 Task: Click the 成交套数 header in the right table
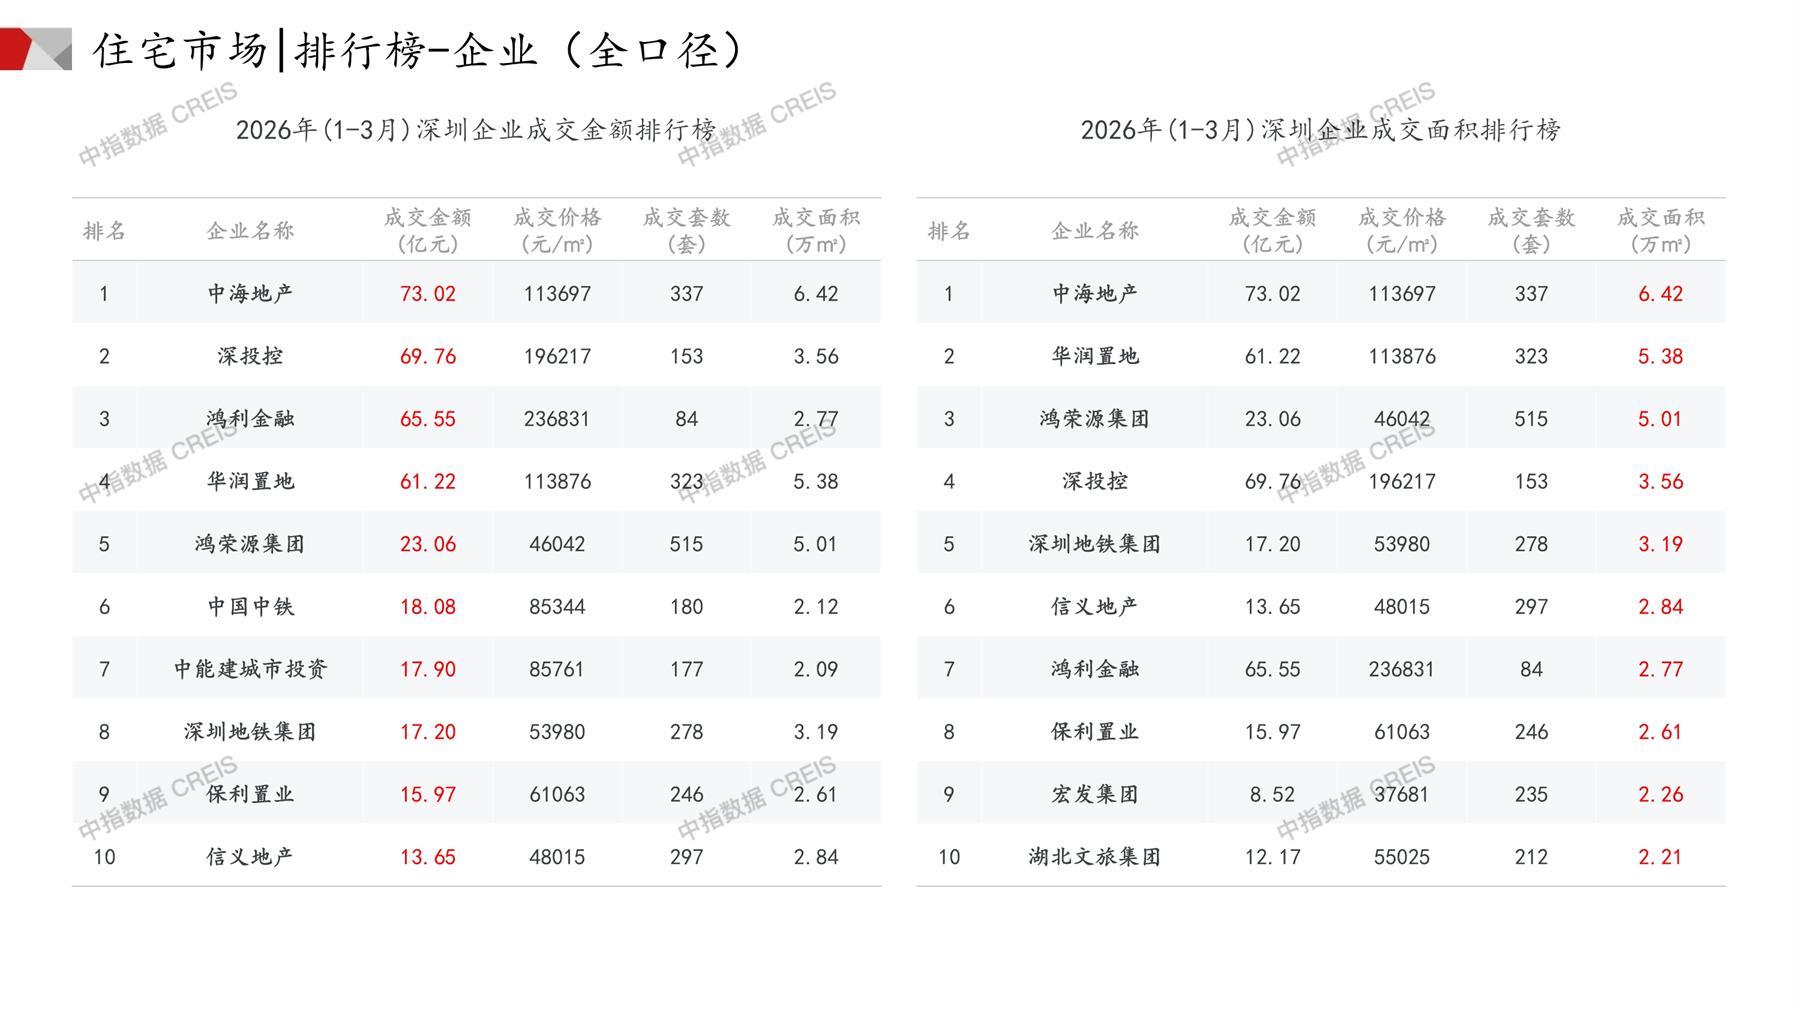point(1531,230)
